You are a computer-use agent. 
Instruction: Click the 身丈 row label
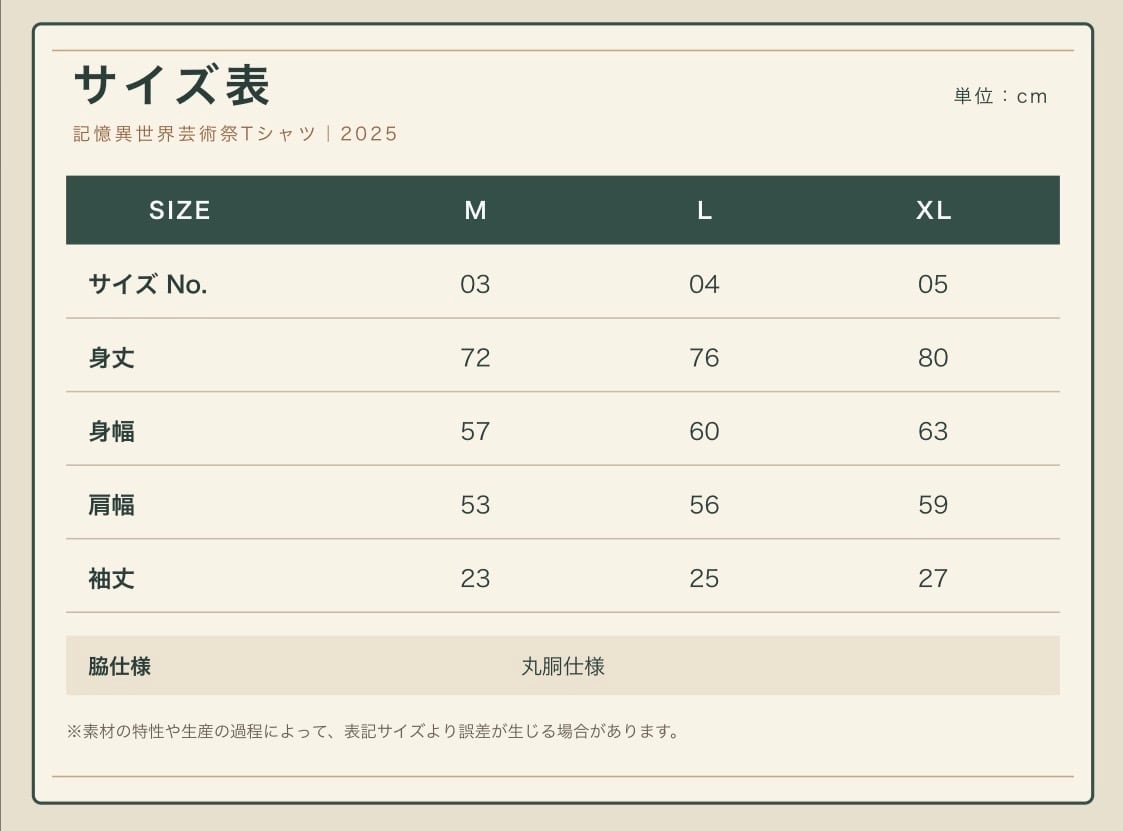pyautogui.click(x=112, y=357)
